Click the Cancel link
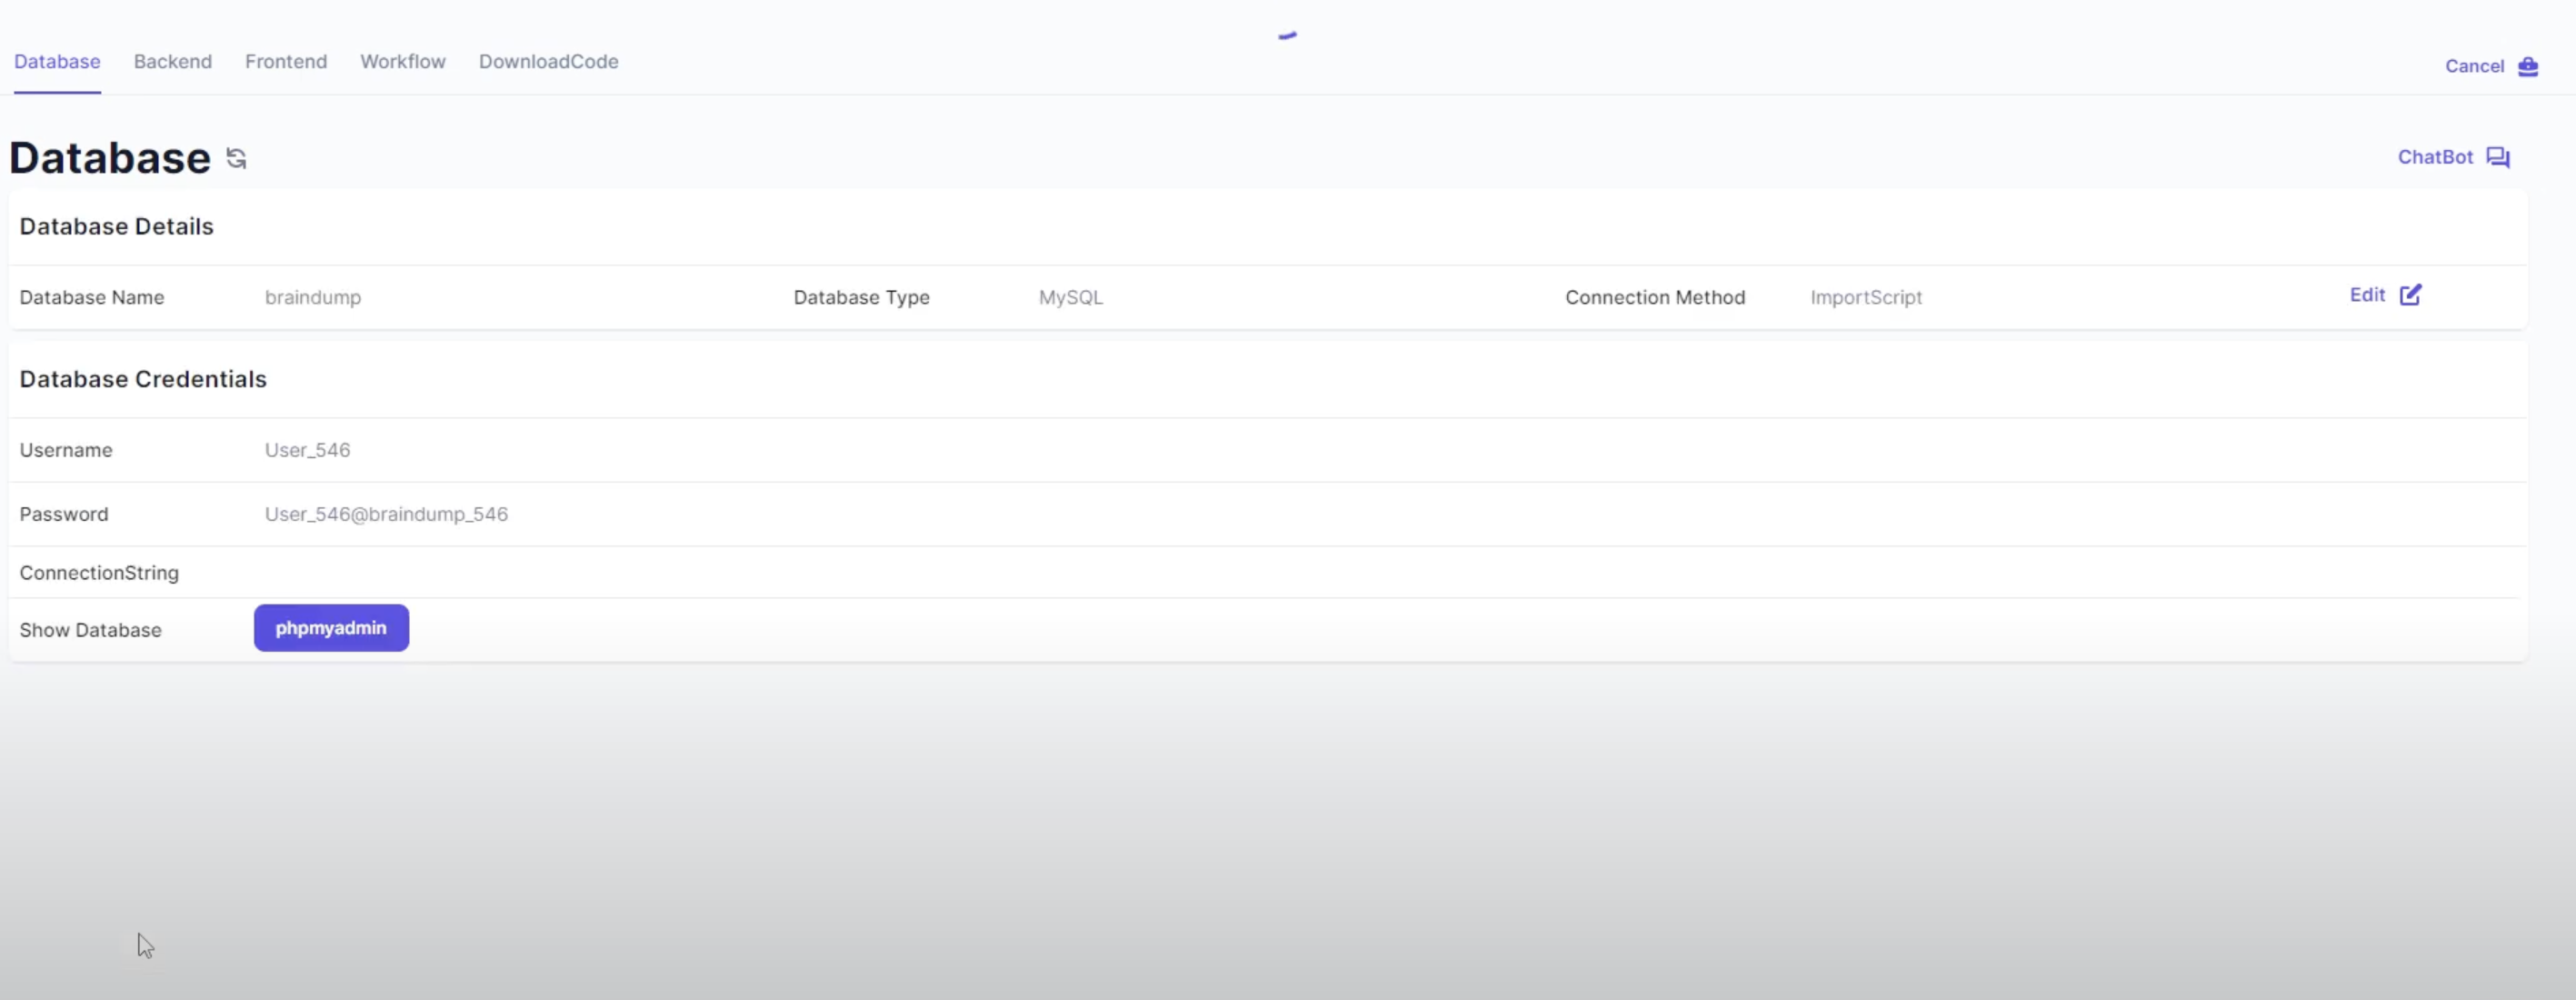The width and height of the screenshot is (2576, 1000). coord(2474,66)
